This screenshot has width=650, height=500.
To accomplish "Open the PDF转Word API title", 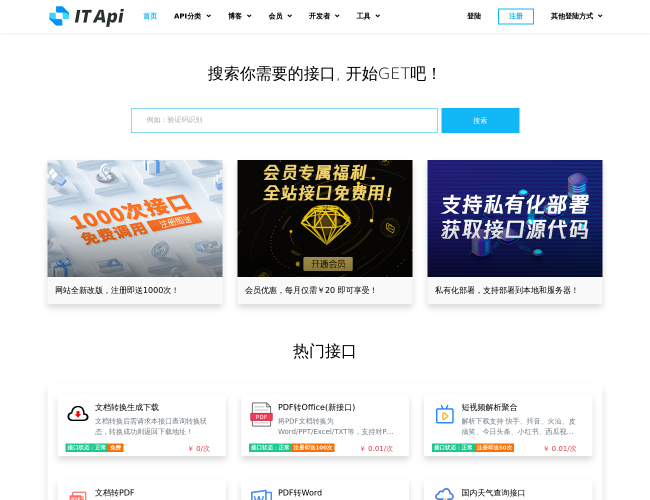I will point(300,493).
